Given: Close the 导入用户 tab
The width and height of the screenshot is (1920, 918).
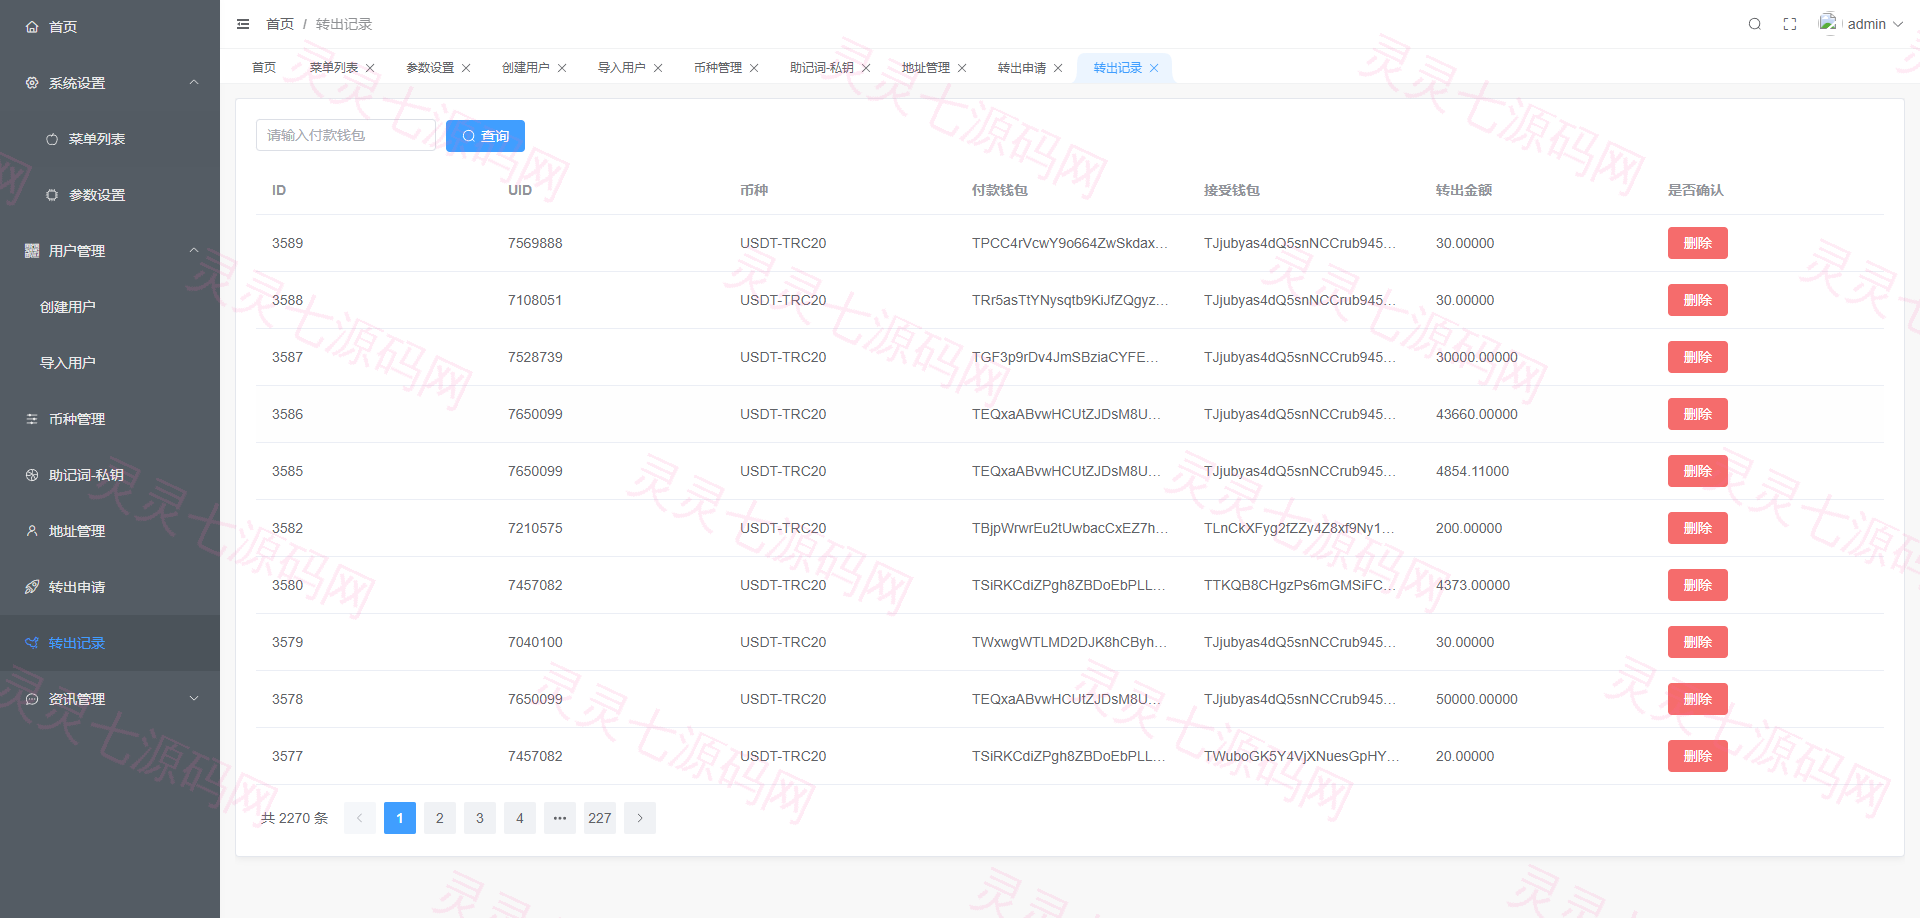Looking at the screenshot, I should [658, 68].
